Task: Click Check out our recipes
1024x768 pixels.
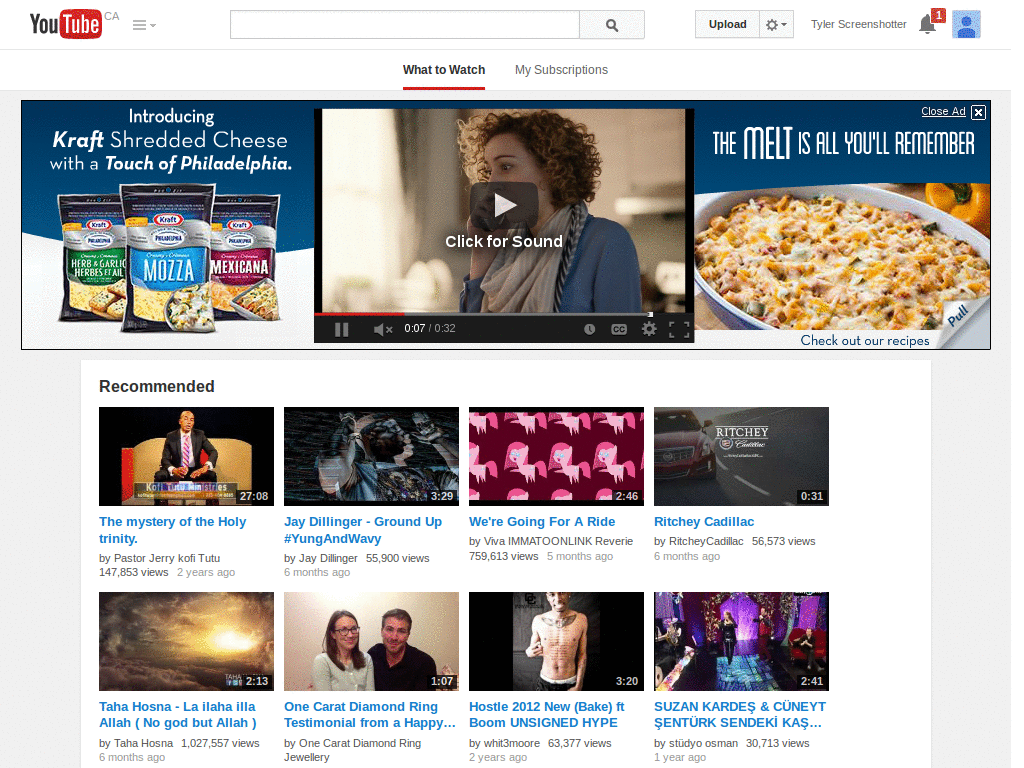Action: click(865, 340)
